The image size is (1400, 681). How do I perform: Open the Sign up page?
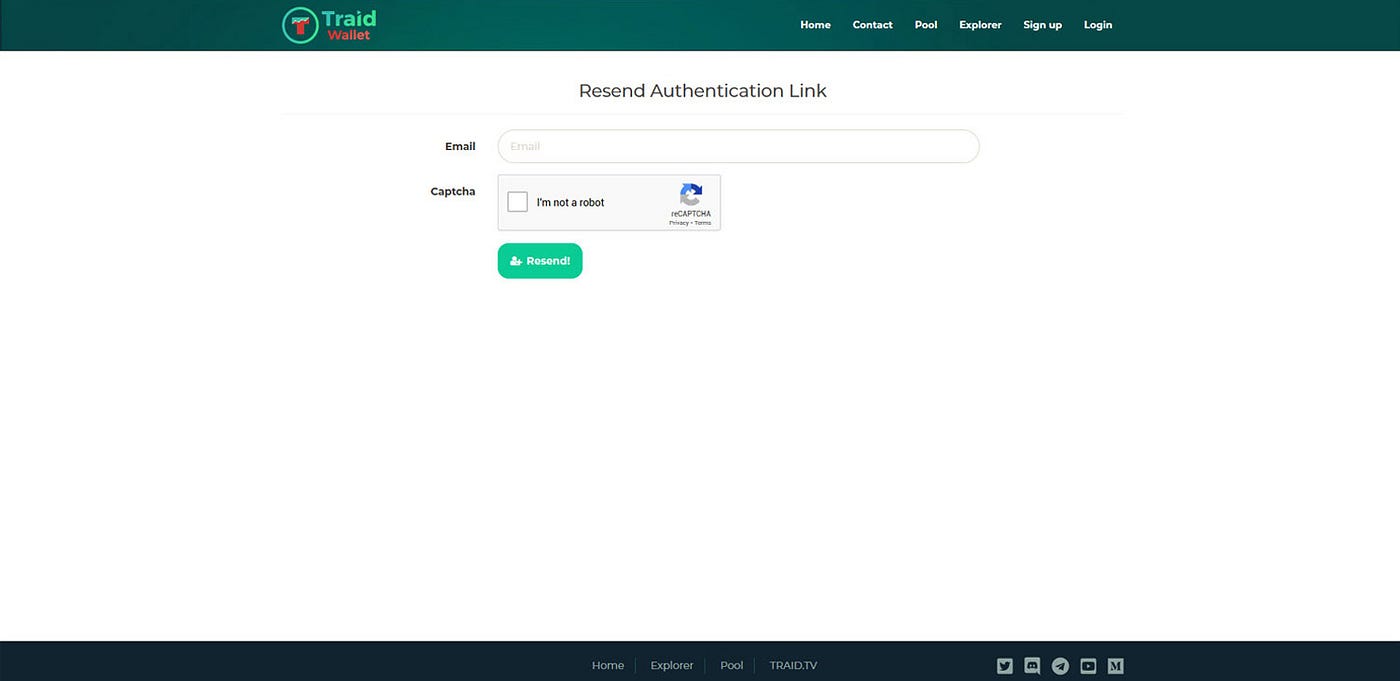1042,24
